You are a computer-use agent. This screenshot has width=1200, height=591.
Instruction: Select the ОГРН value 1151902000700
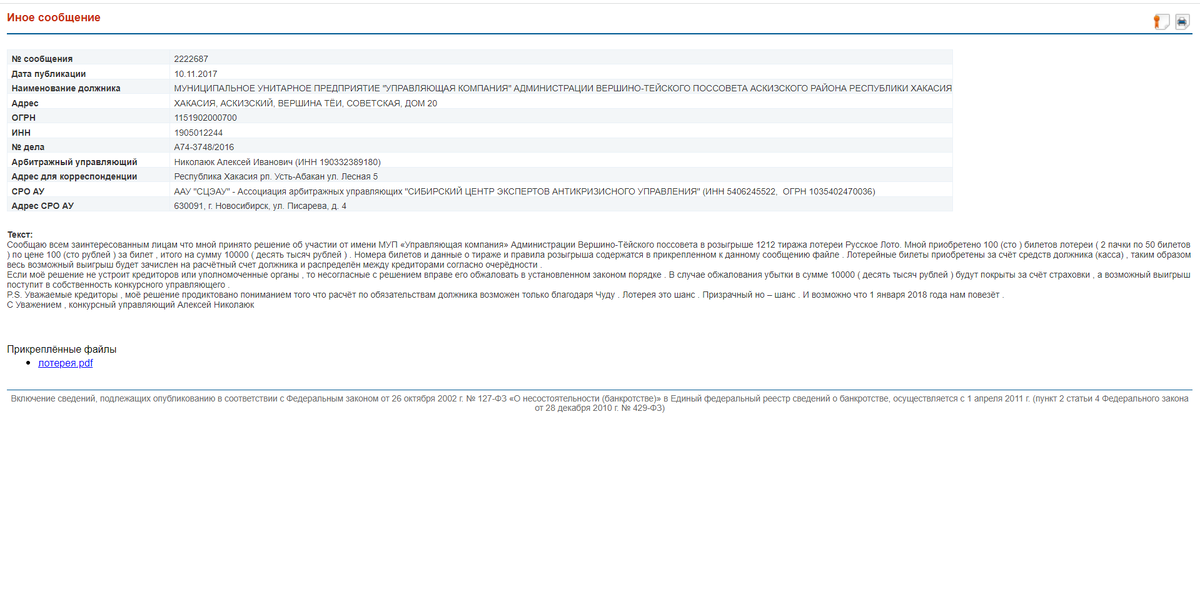click(x=205, y=118)
